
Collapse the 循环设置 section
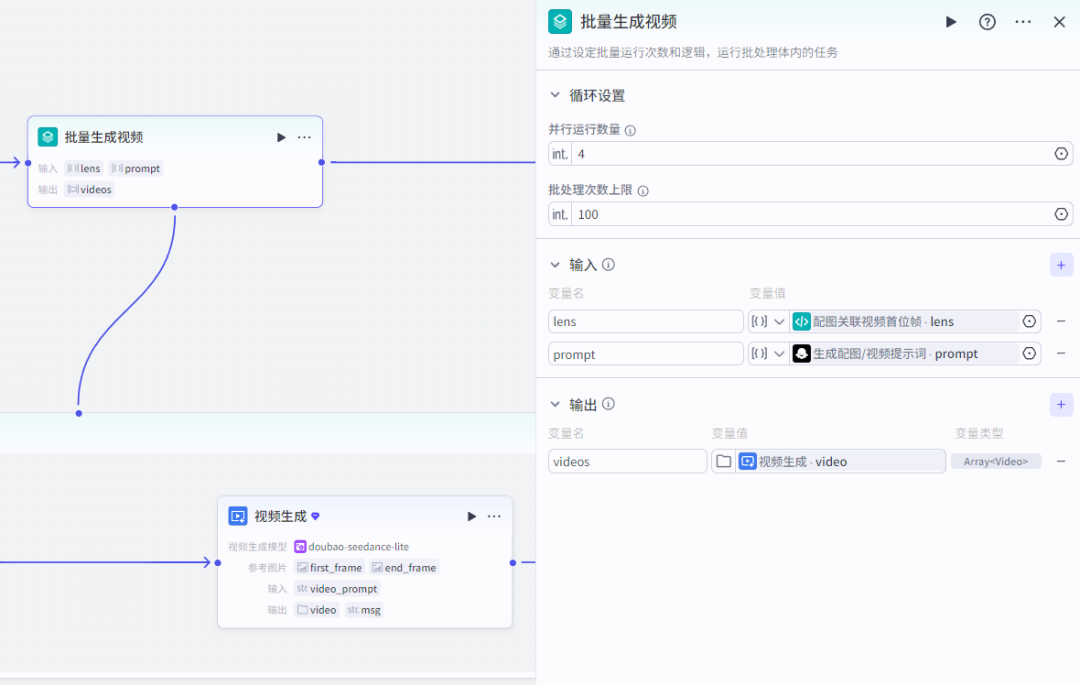[555, 95]
